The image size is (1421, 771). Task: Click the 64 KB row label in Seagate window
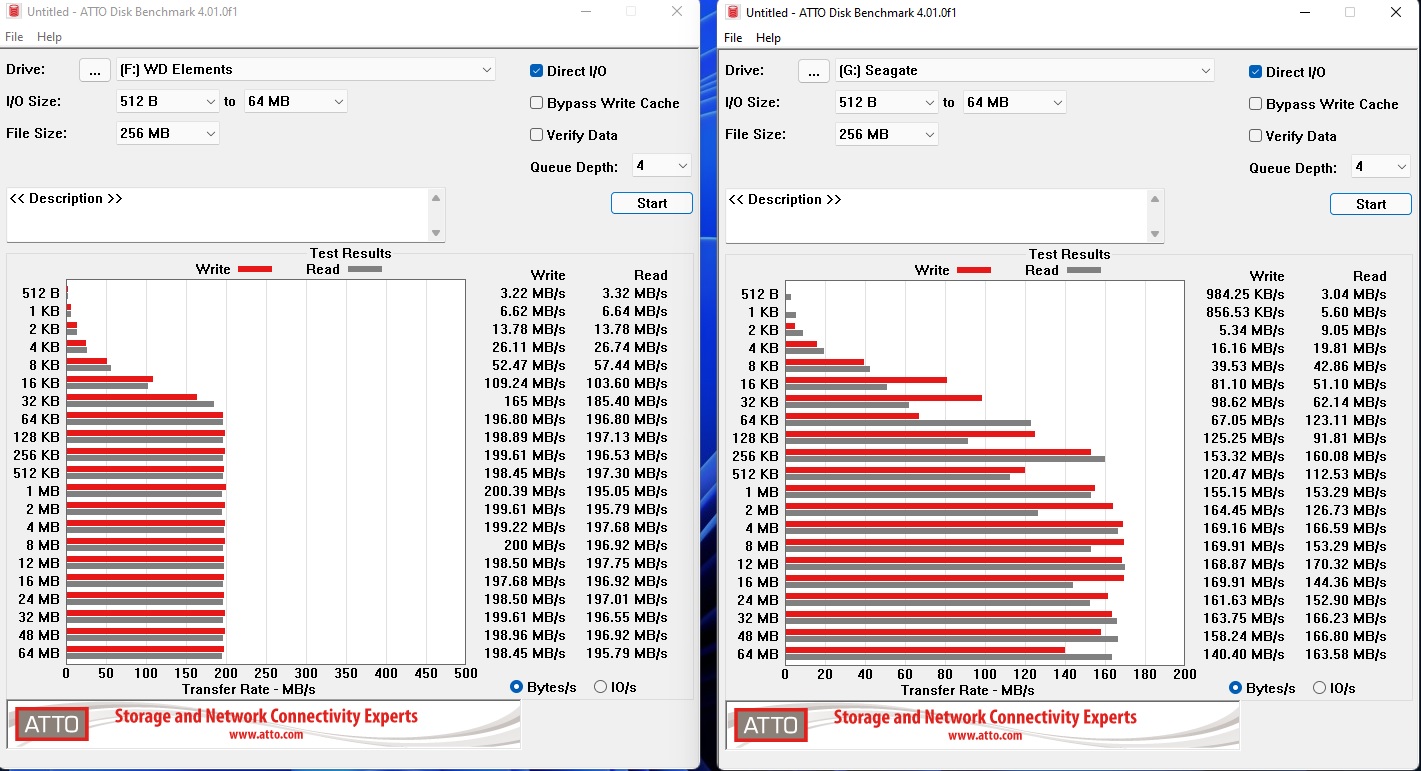(756, 420)
